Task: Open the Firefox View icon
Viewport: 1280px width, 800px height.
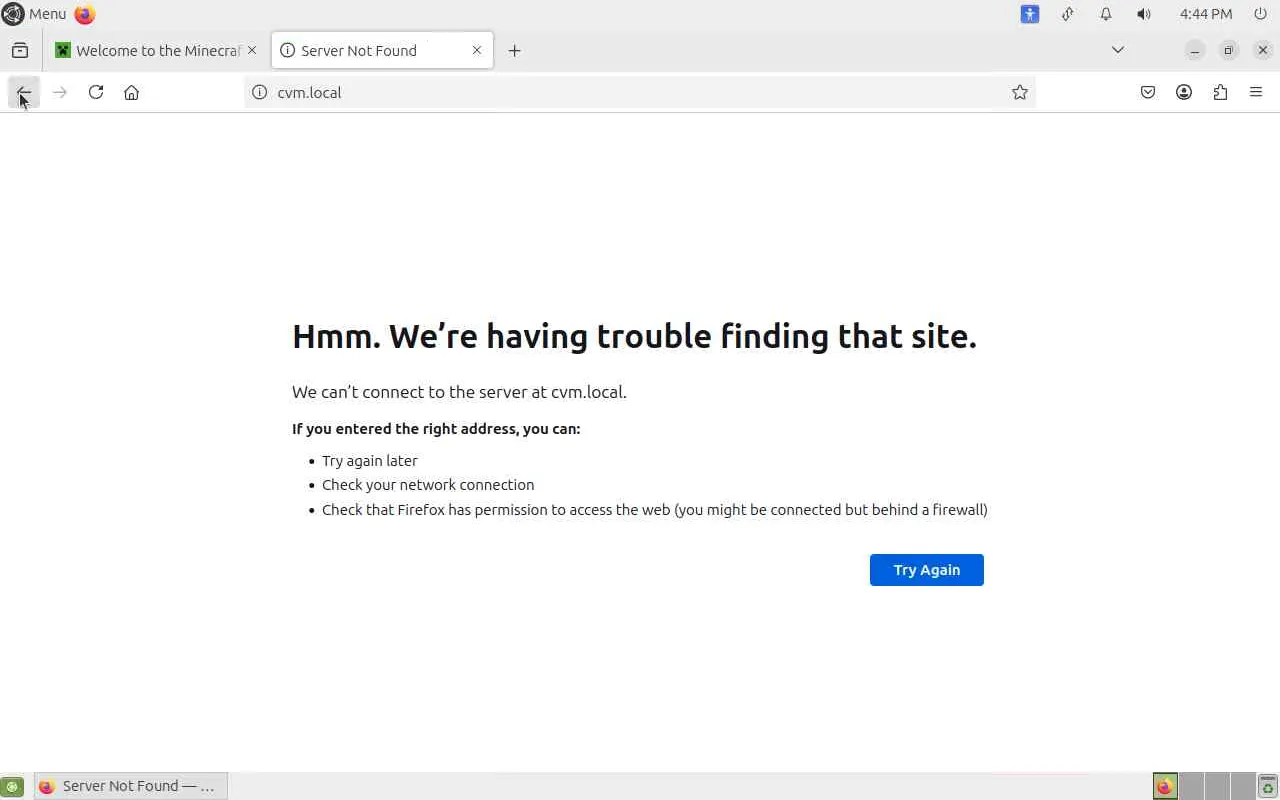Action: pyautogui.click(x=20, y=50)
